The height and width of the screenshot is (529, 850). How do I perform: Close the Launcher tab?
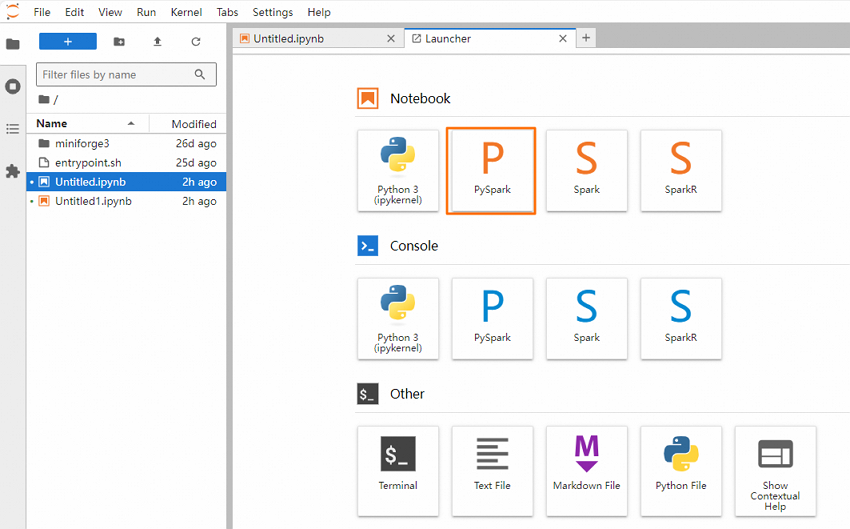click(563, 39)
